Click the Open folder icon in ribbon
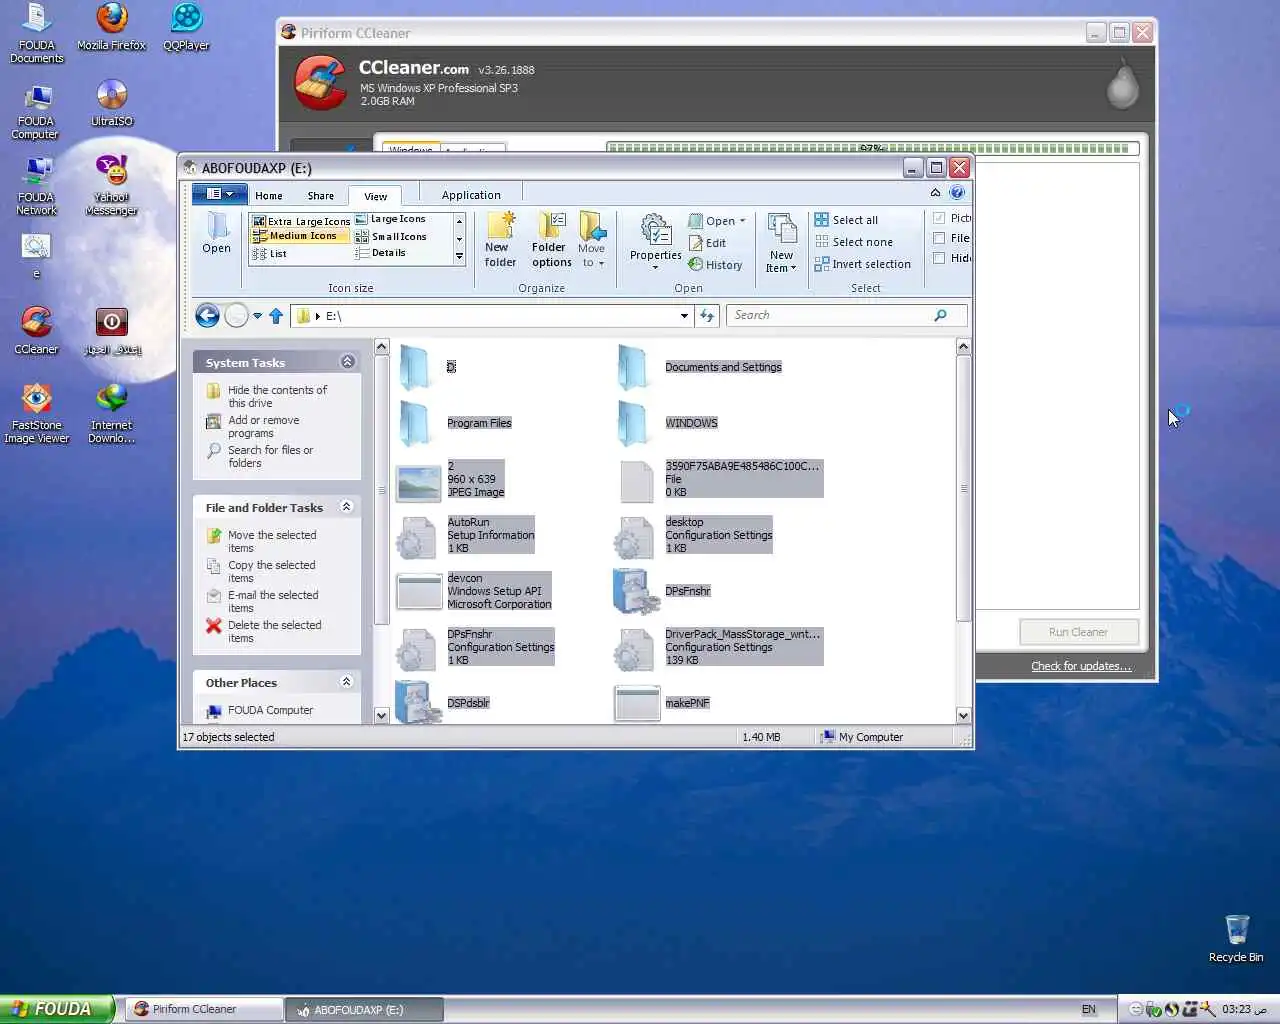Viewport: 1280px width, 1024px height. tap(216, 234)
